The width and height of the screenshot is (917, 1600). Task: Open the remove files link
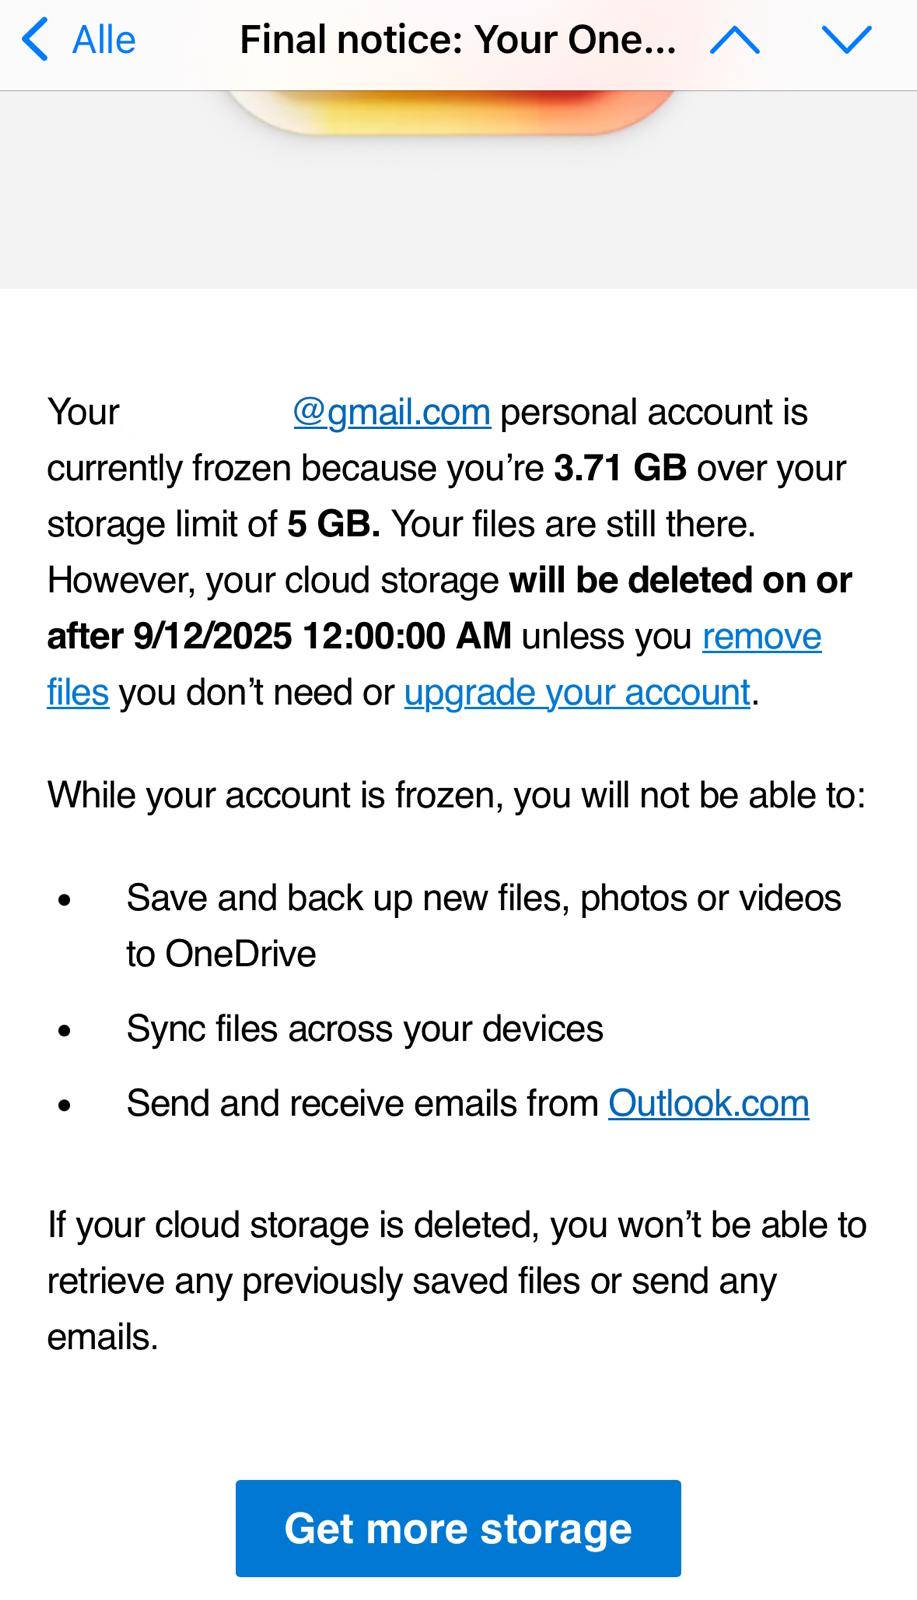tap(761, 636)
